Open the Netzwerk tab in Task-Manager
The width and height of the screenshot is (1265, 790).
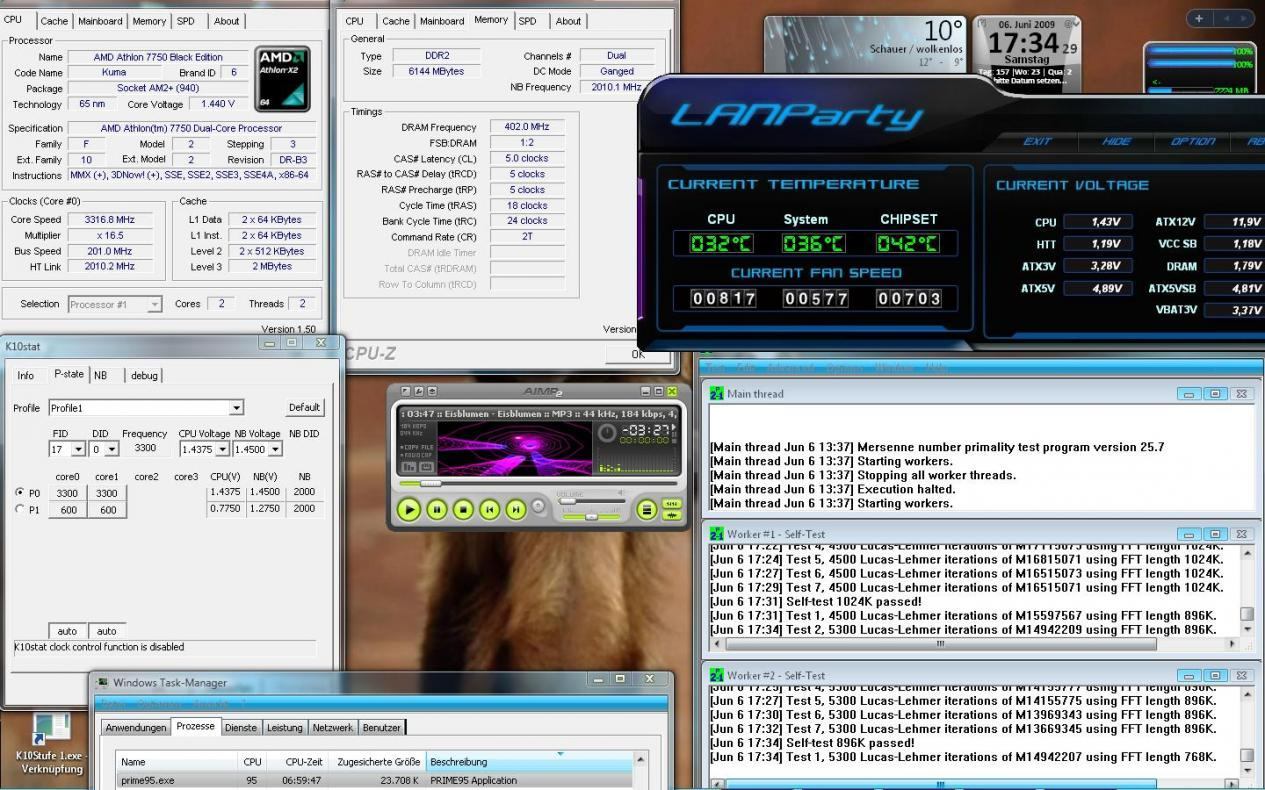pyautogui.click(x=332, y=728)
